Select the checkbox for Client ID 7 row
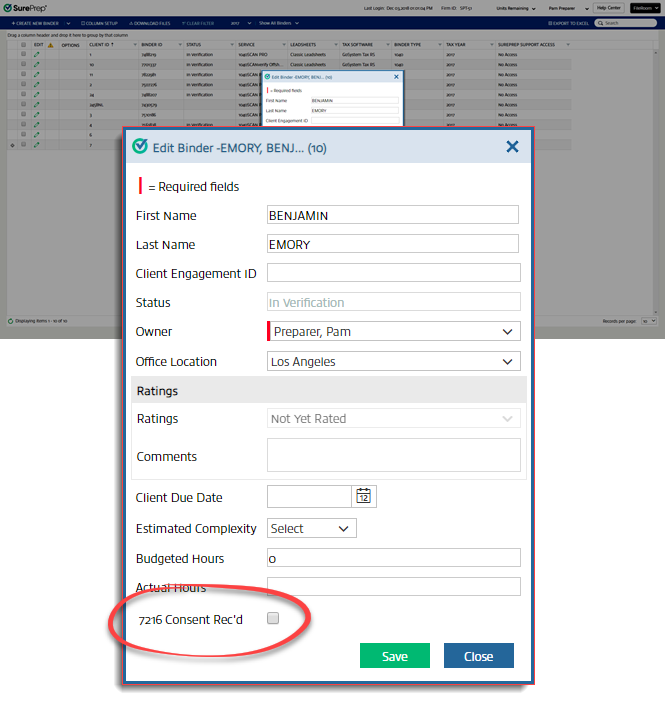665x704 pixels. [23, 144]
